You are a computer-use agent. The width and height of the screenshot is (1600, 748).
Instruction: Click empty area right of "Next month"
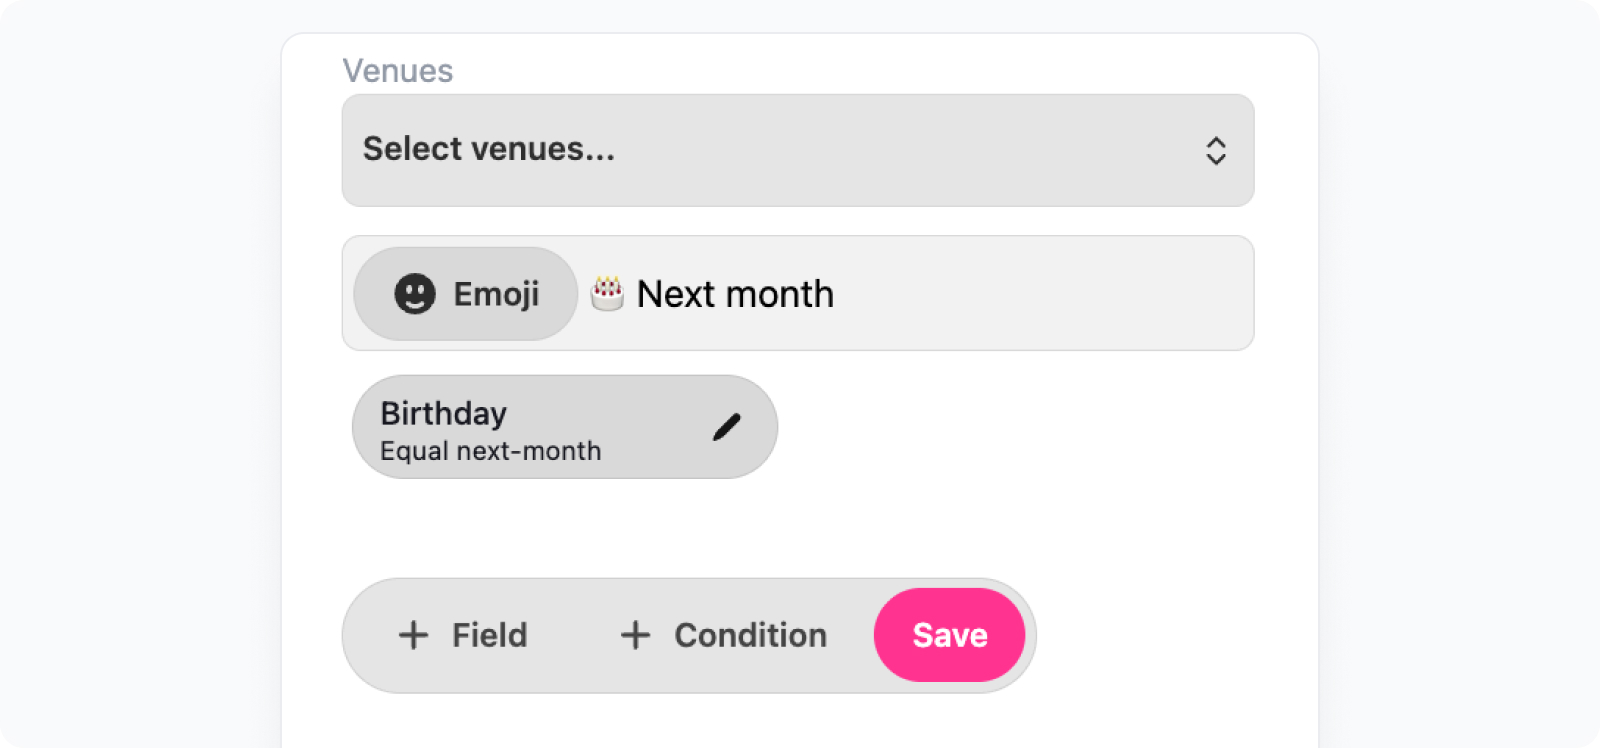point(1040,294)
